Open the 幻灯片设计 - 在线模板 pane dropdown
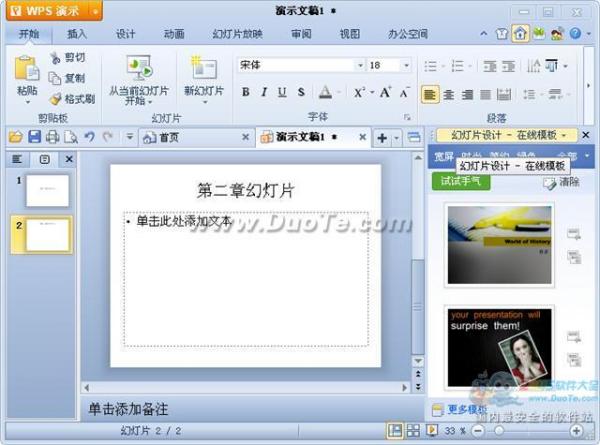This screenshot has width=600, height=445. click(x=564, y=135)
